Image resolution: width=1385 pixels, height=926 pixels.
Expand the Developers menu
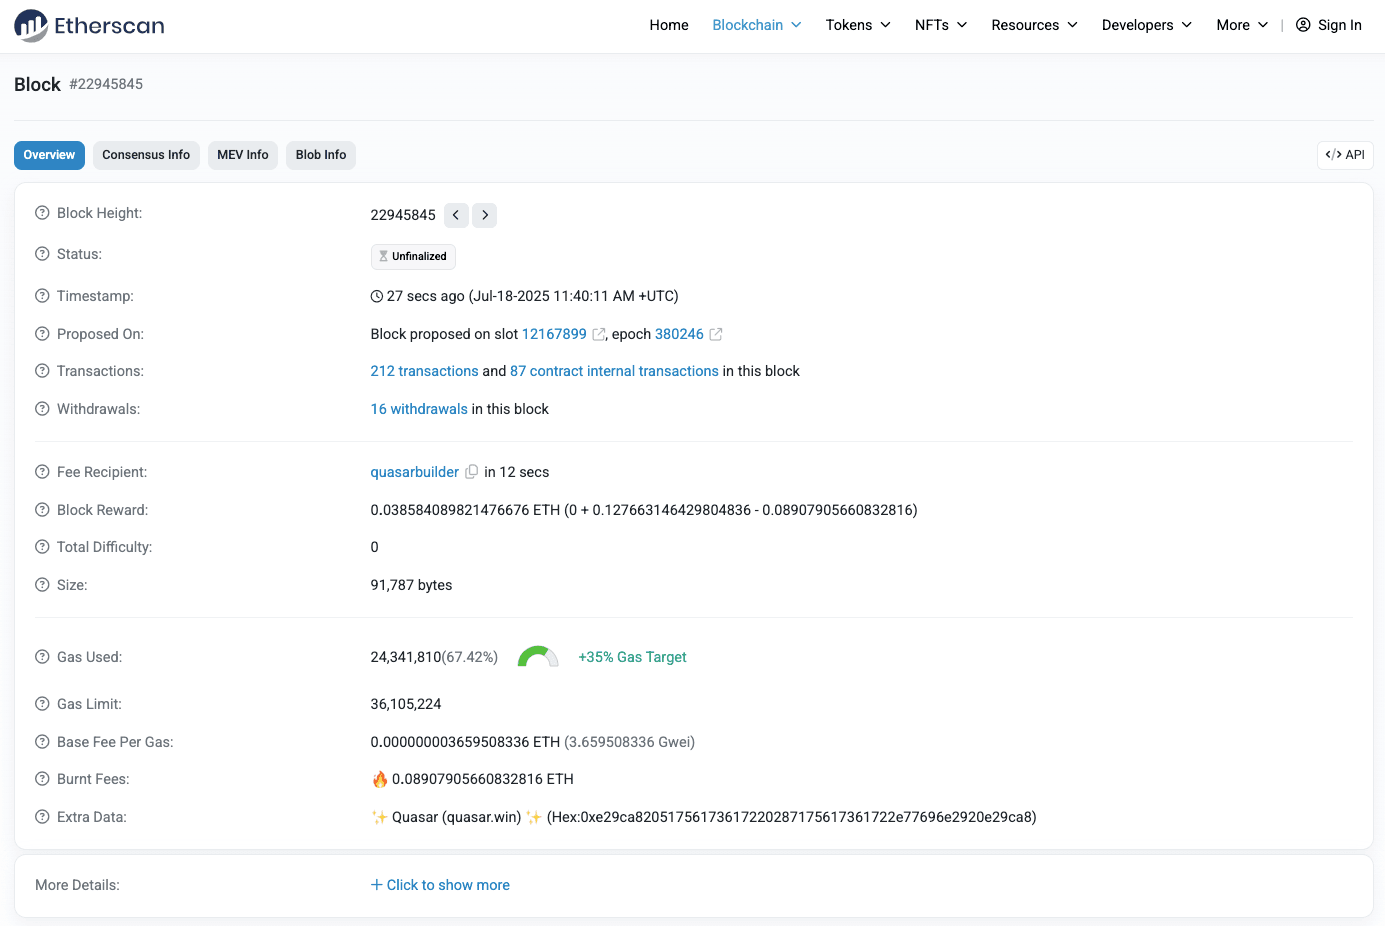(x=1146, y=25)
